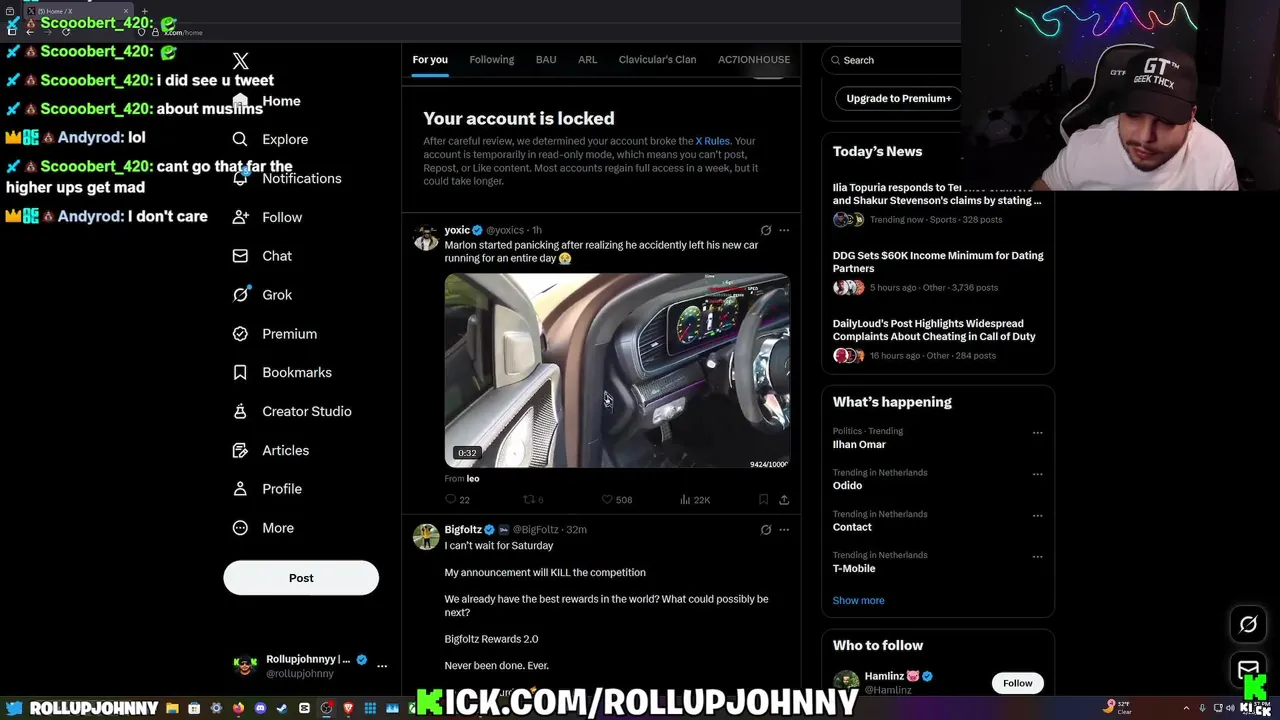1280x720 pixels.
Task: Open Bigfoltz's profile avatar
Action: point(426,537)
